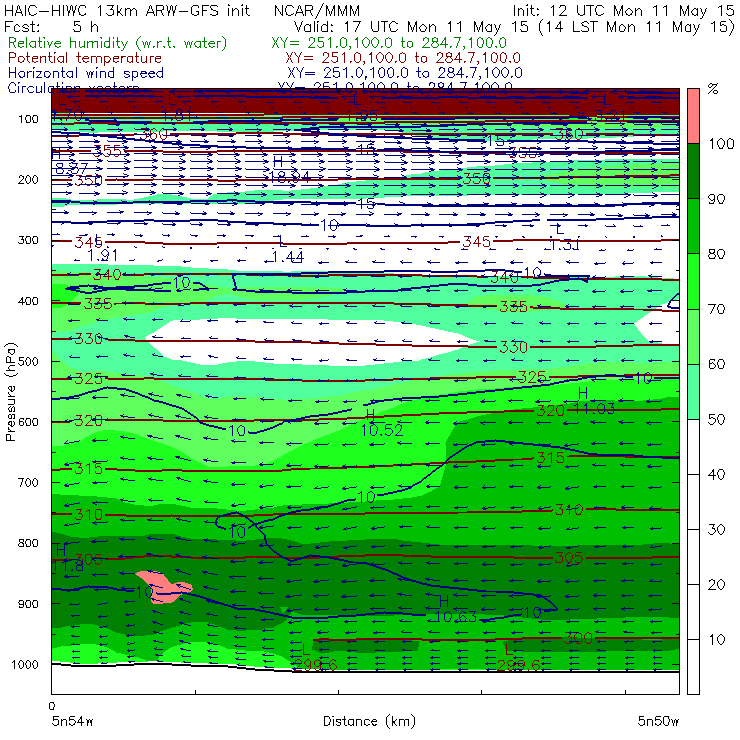The height and width of the screenshot is (740, 740).
Task: Click the colorbar "30" label
Action: click(716, 530)
